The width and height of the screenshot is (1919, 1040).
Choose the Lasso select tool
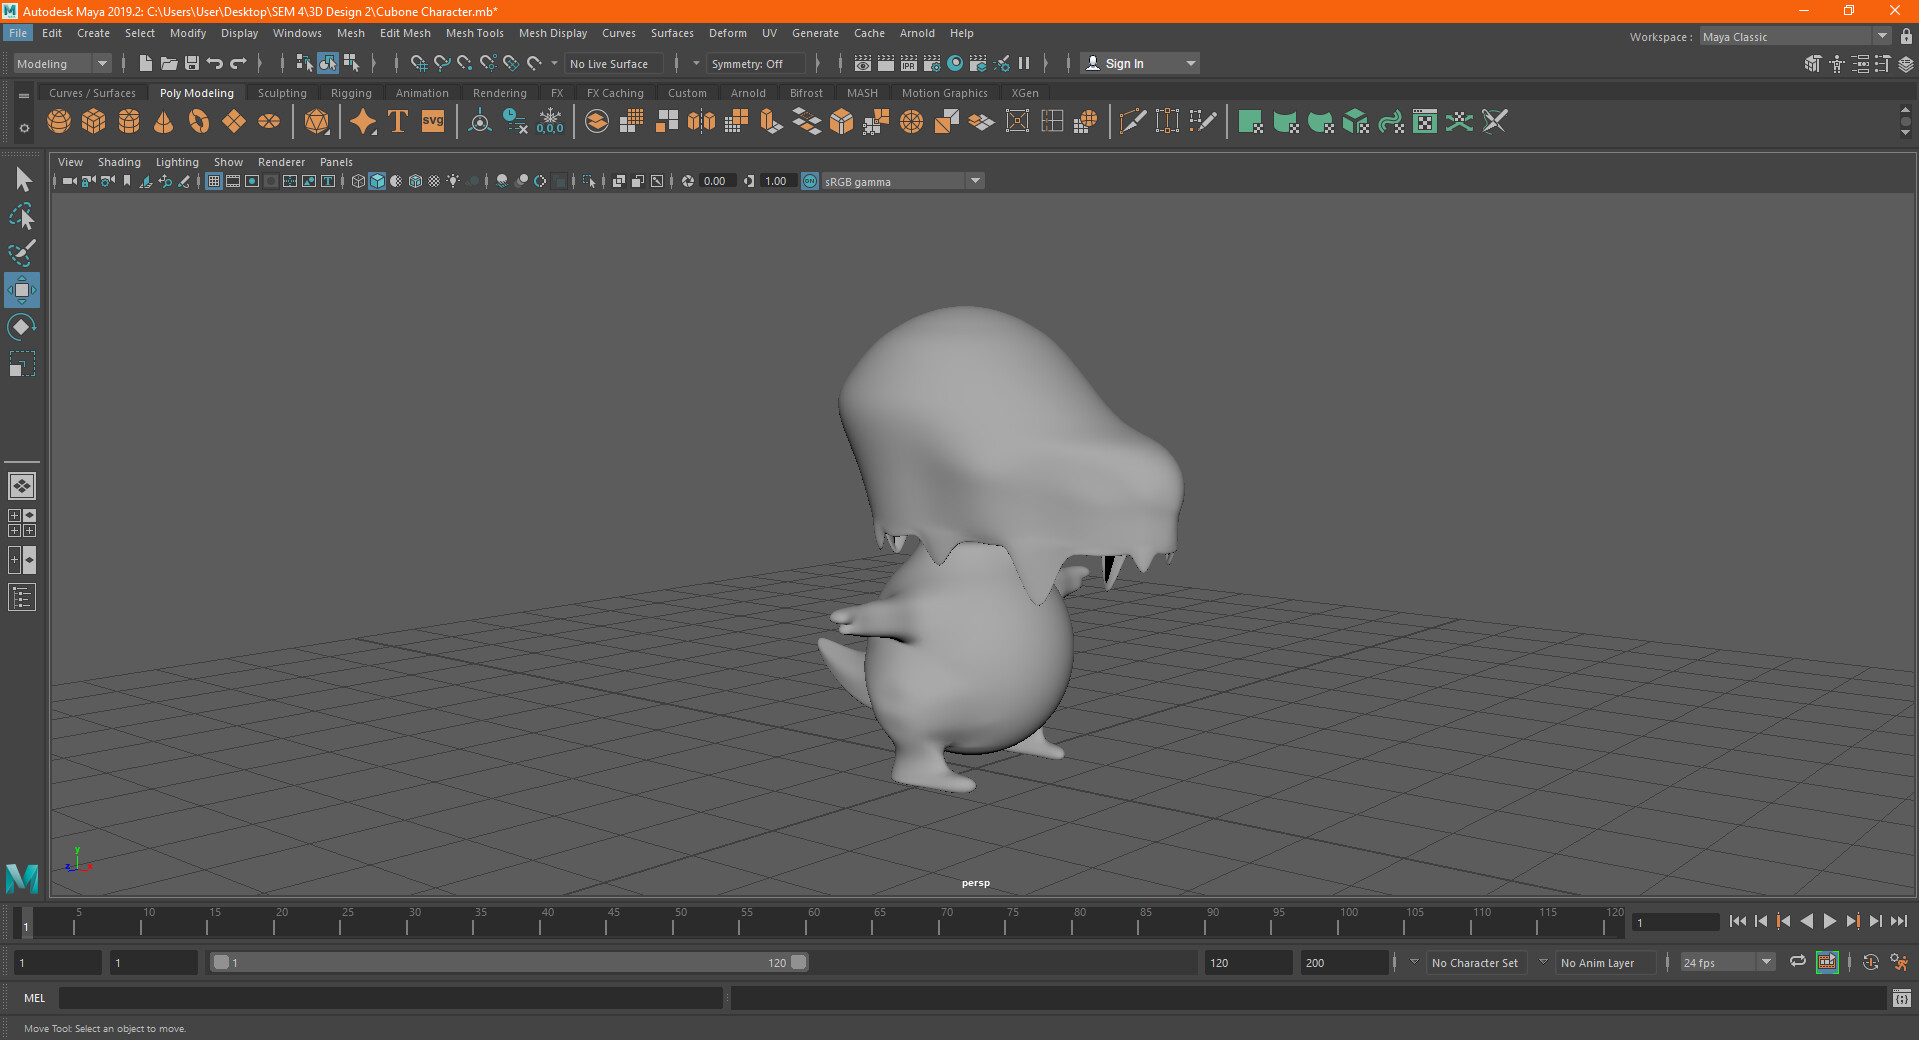coord(22,217)
